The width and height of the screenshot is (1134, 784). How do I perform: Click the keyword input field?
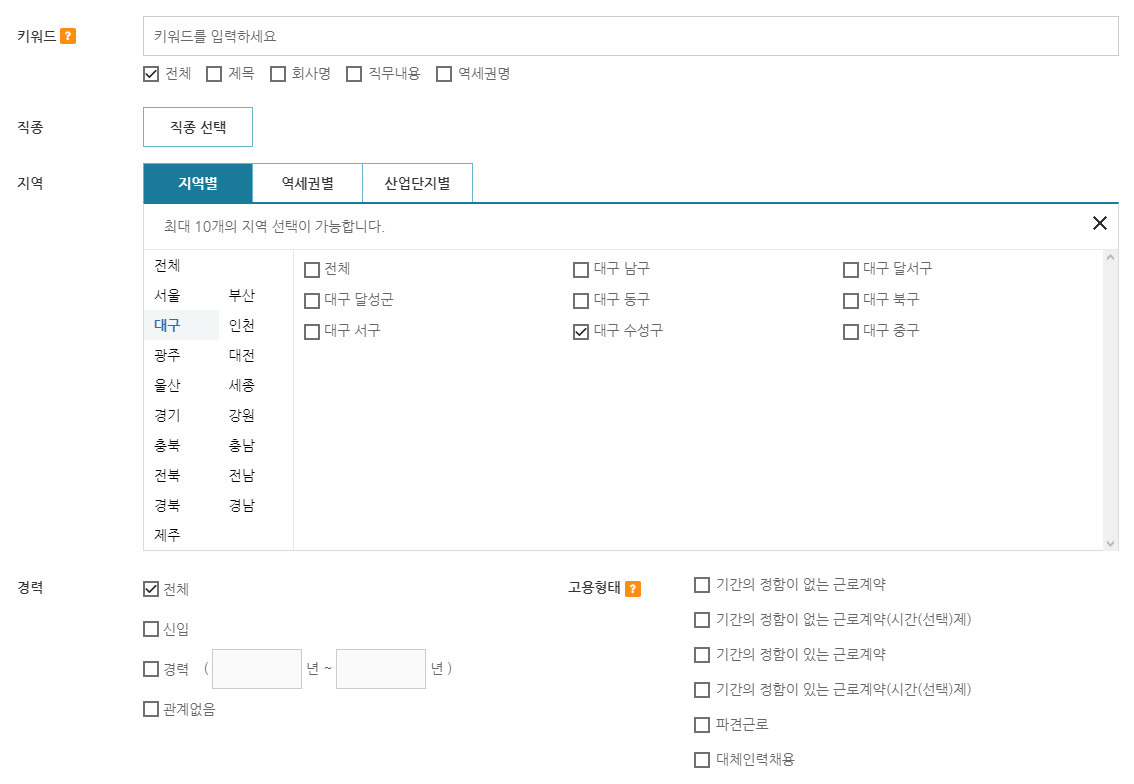[631, 36]
